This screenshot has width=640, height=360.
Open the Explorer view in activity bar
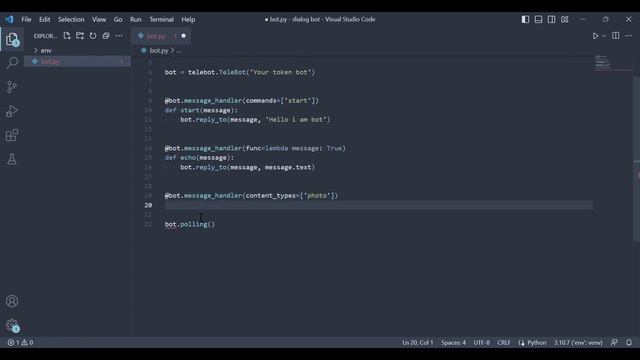(x=12, y=40)
